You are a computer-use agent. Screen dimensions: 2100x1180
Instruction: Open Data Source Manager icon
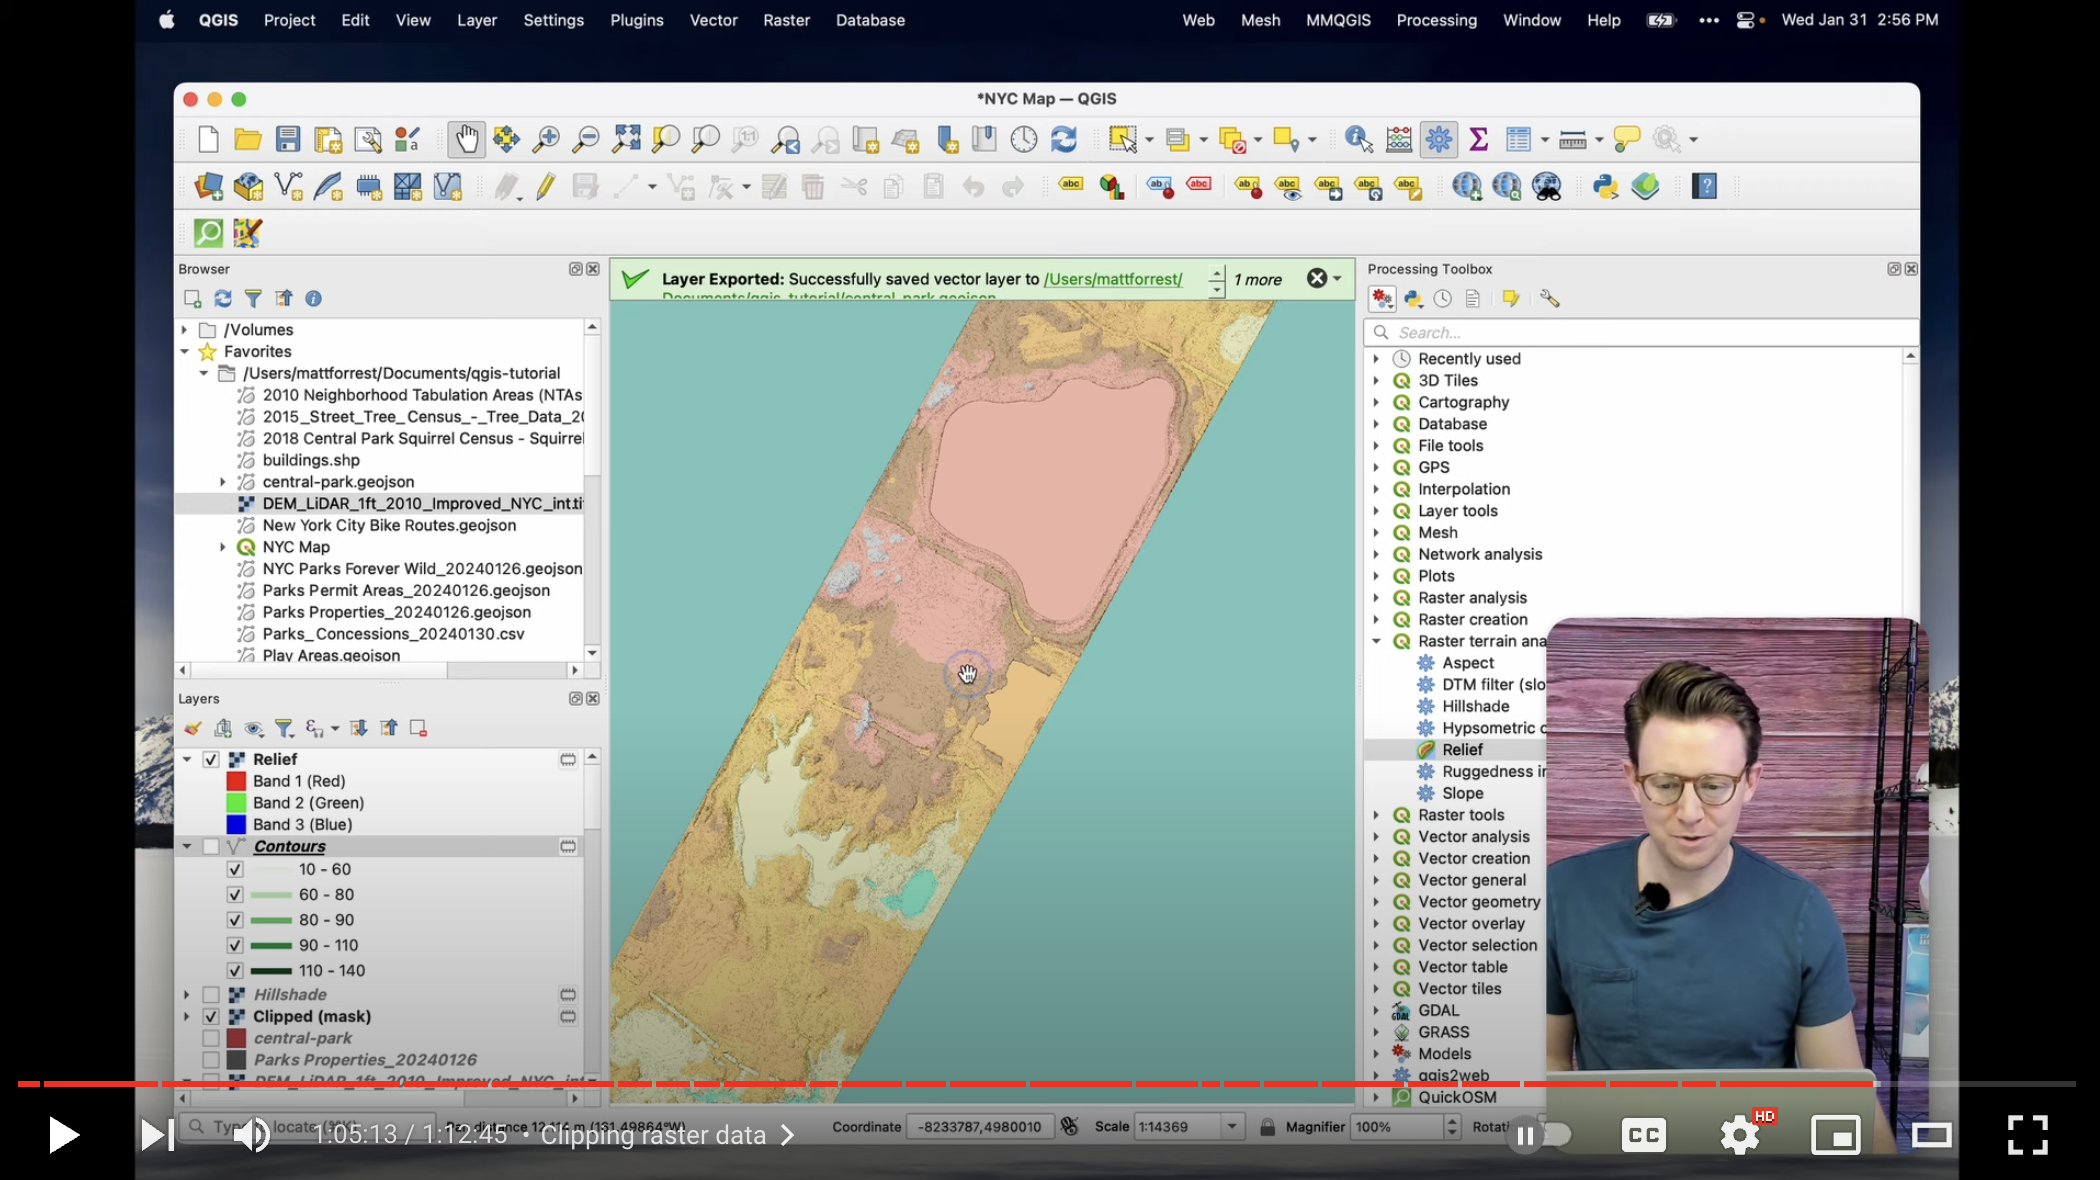208,186
